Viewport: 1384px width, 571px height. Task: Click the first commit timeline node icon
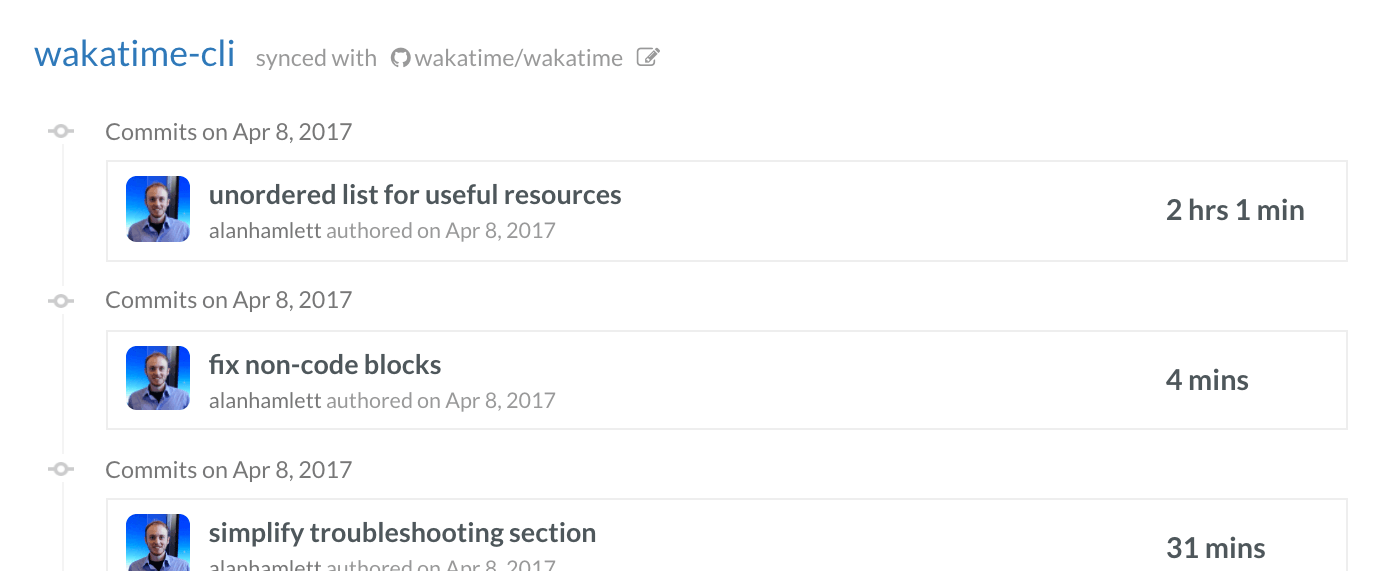point(61,131)
